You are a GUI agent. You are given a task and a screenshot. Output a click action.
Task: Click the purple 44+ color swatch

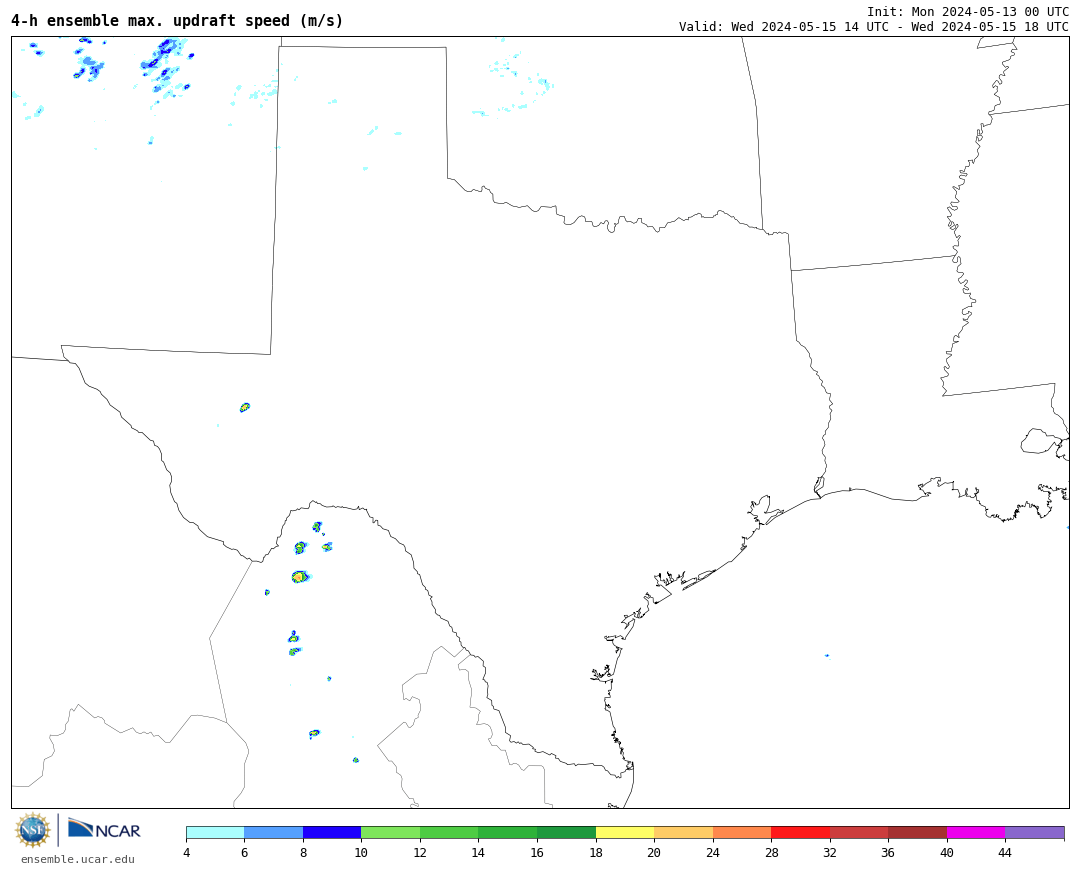coord(1035,832)
